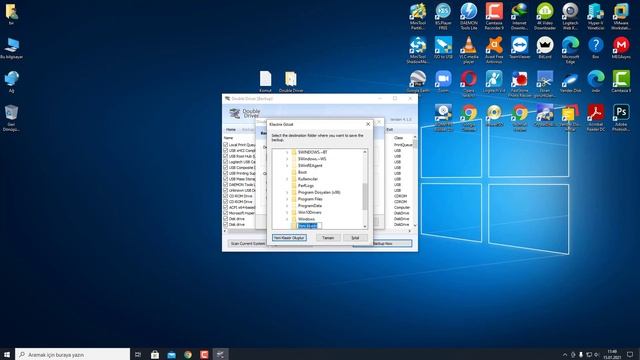The image size is (640, 360).
Task: Click the taskbar search box
Action: tap(73, 354)
